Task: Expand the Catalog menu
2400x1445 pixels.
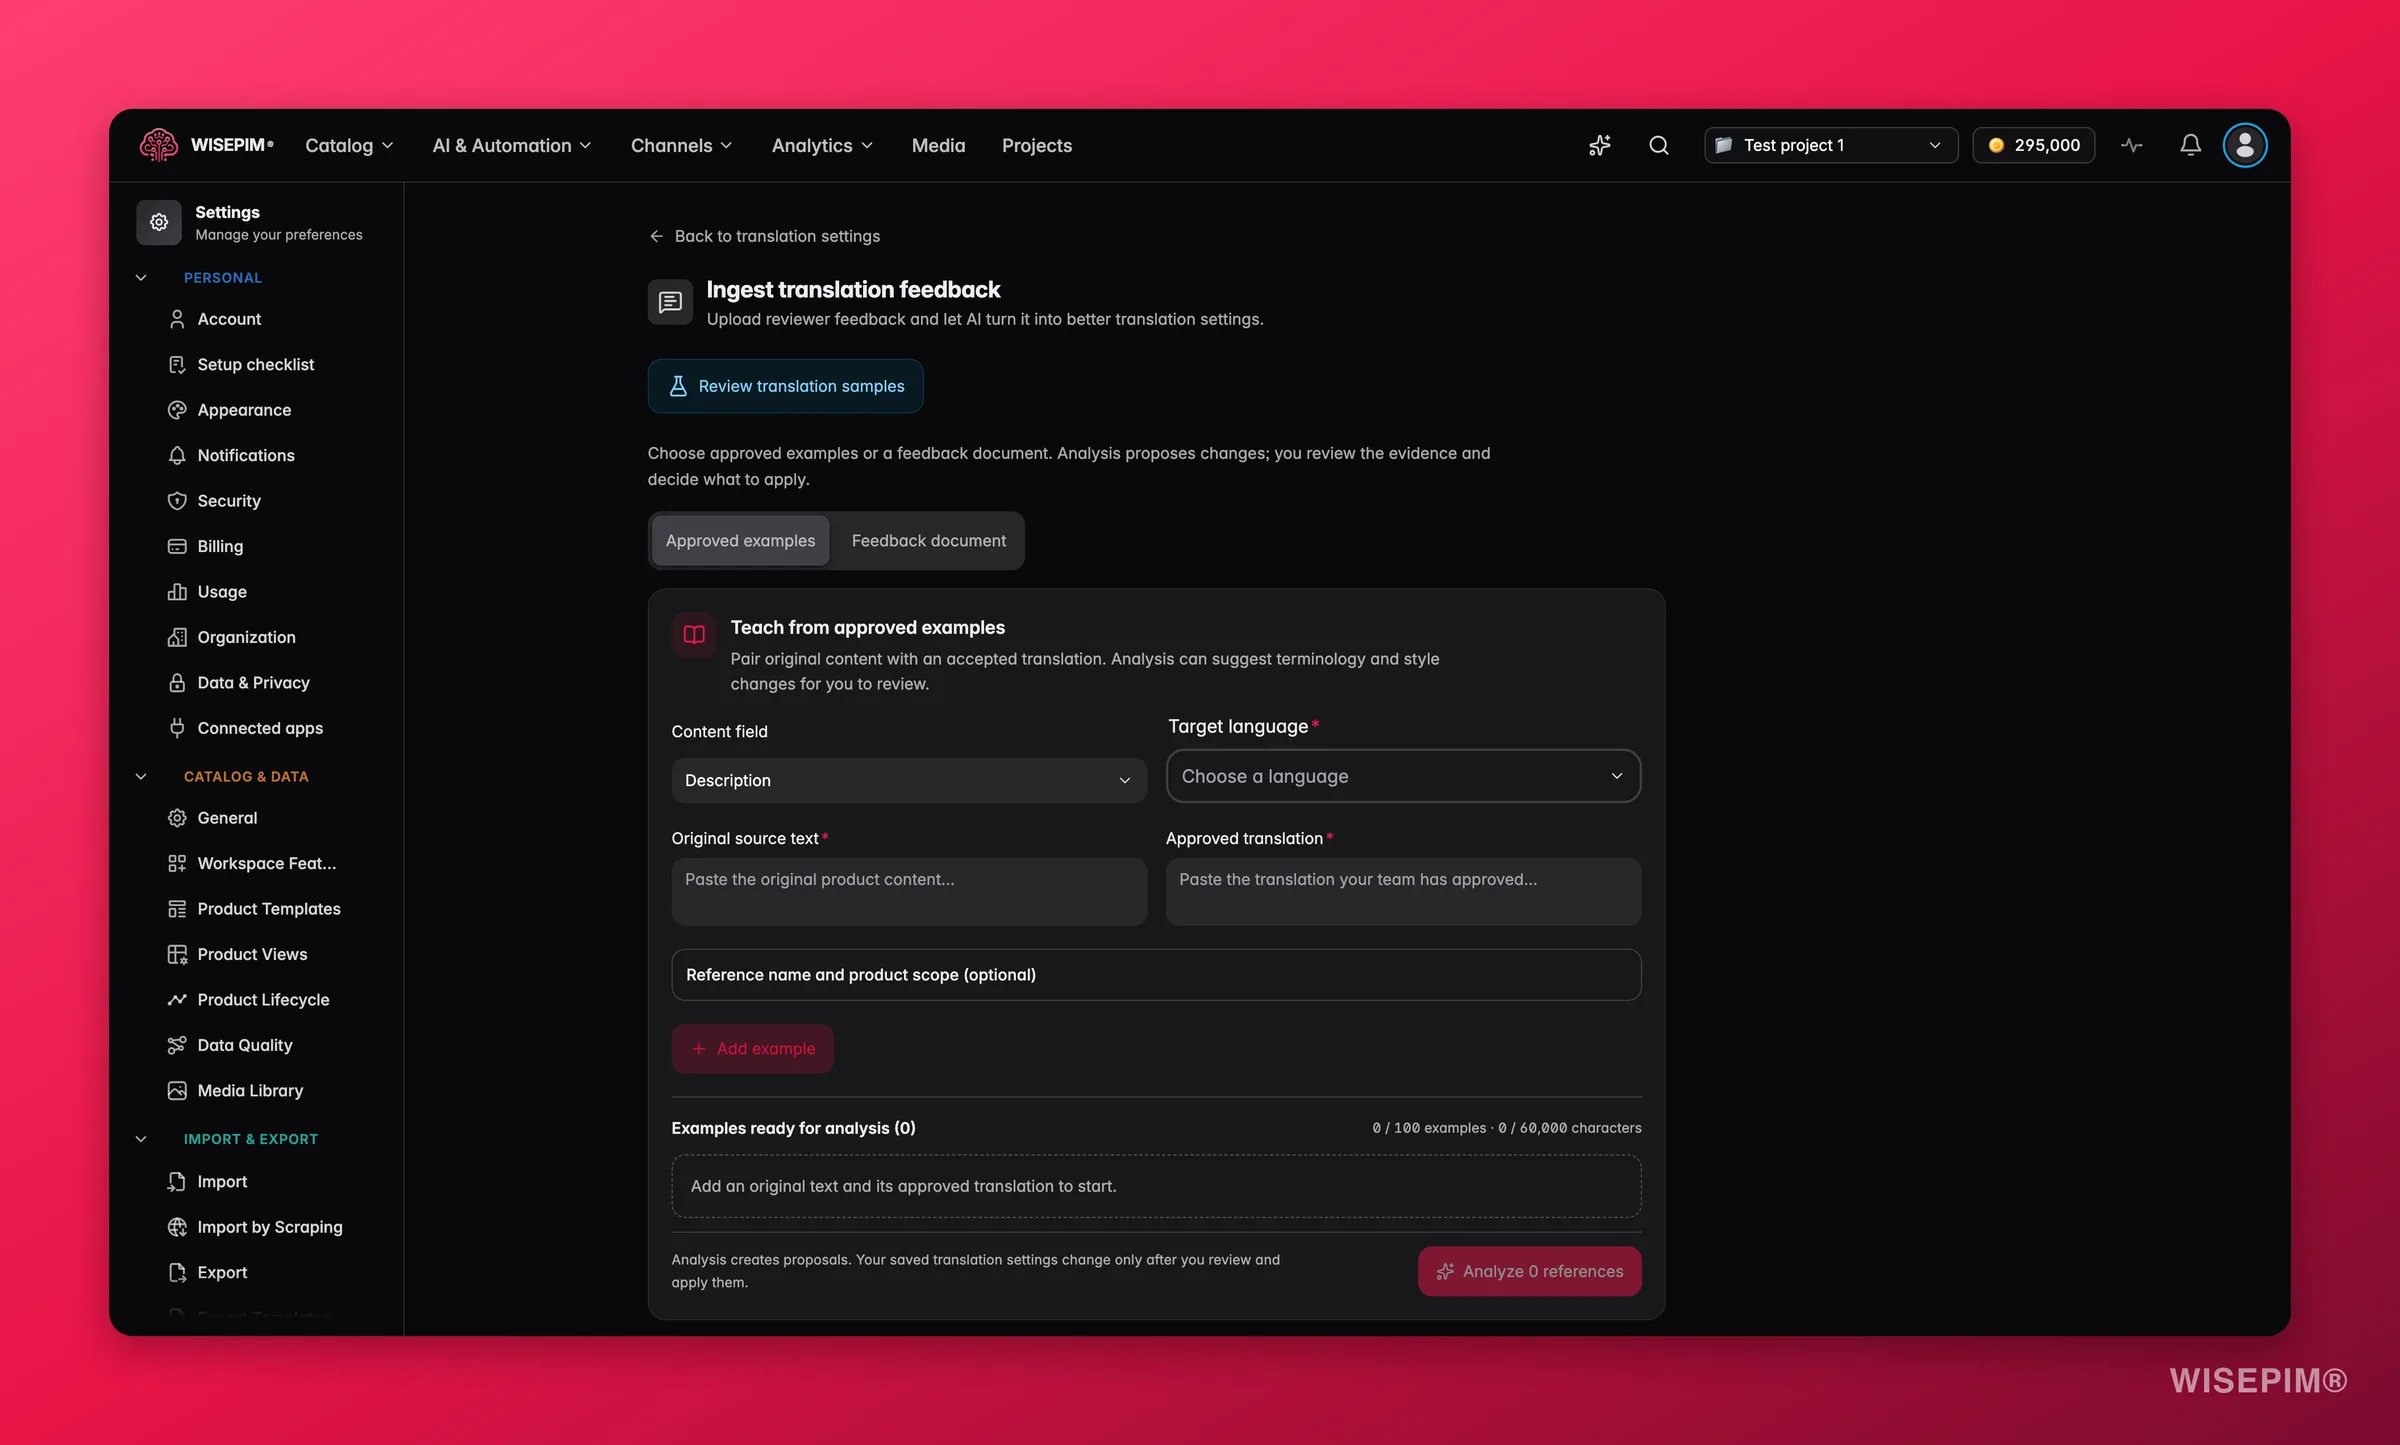Action: (x=349, y=145)
